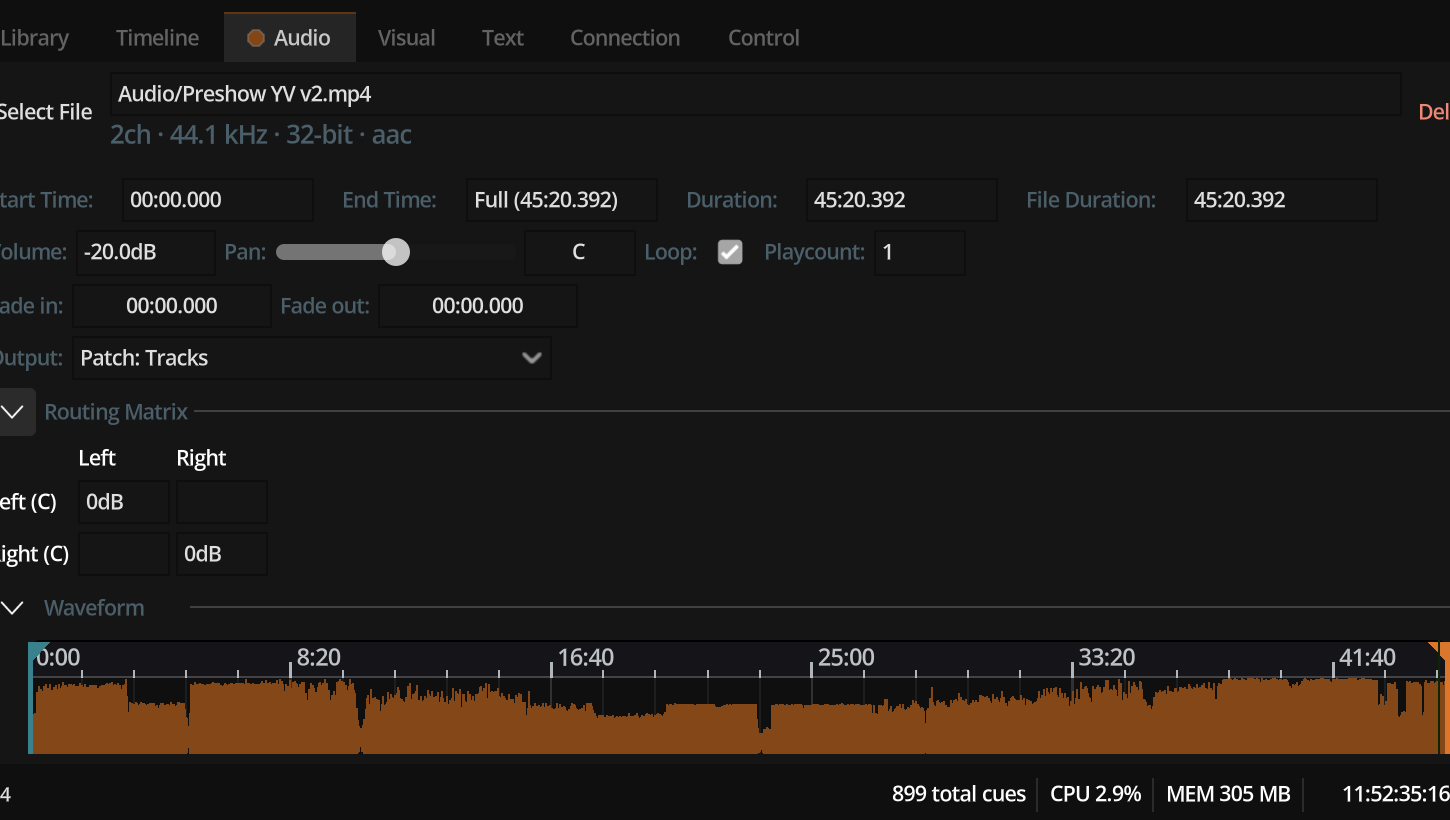Open the Output Patch: Tracks dropdown
This screenshot has height=820, width=1450.
tap(312, 358)
